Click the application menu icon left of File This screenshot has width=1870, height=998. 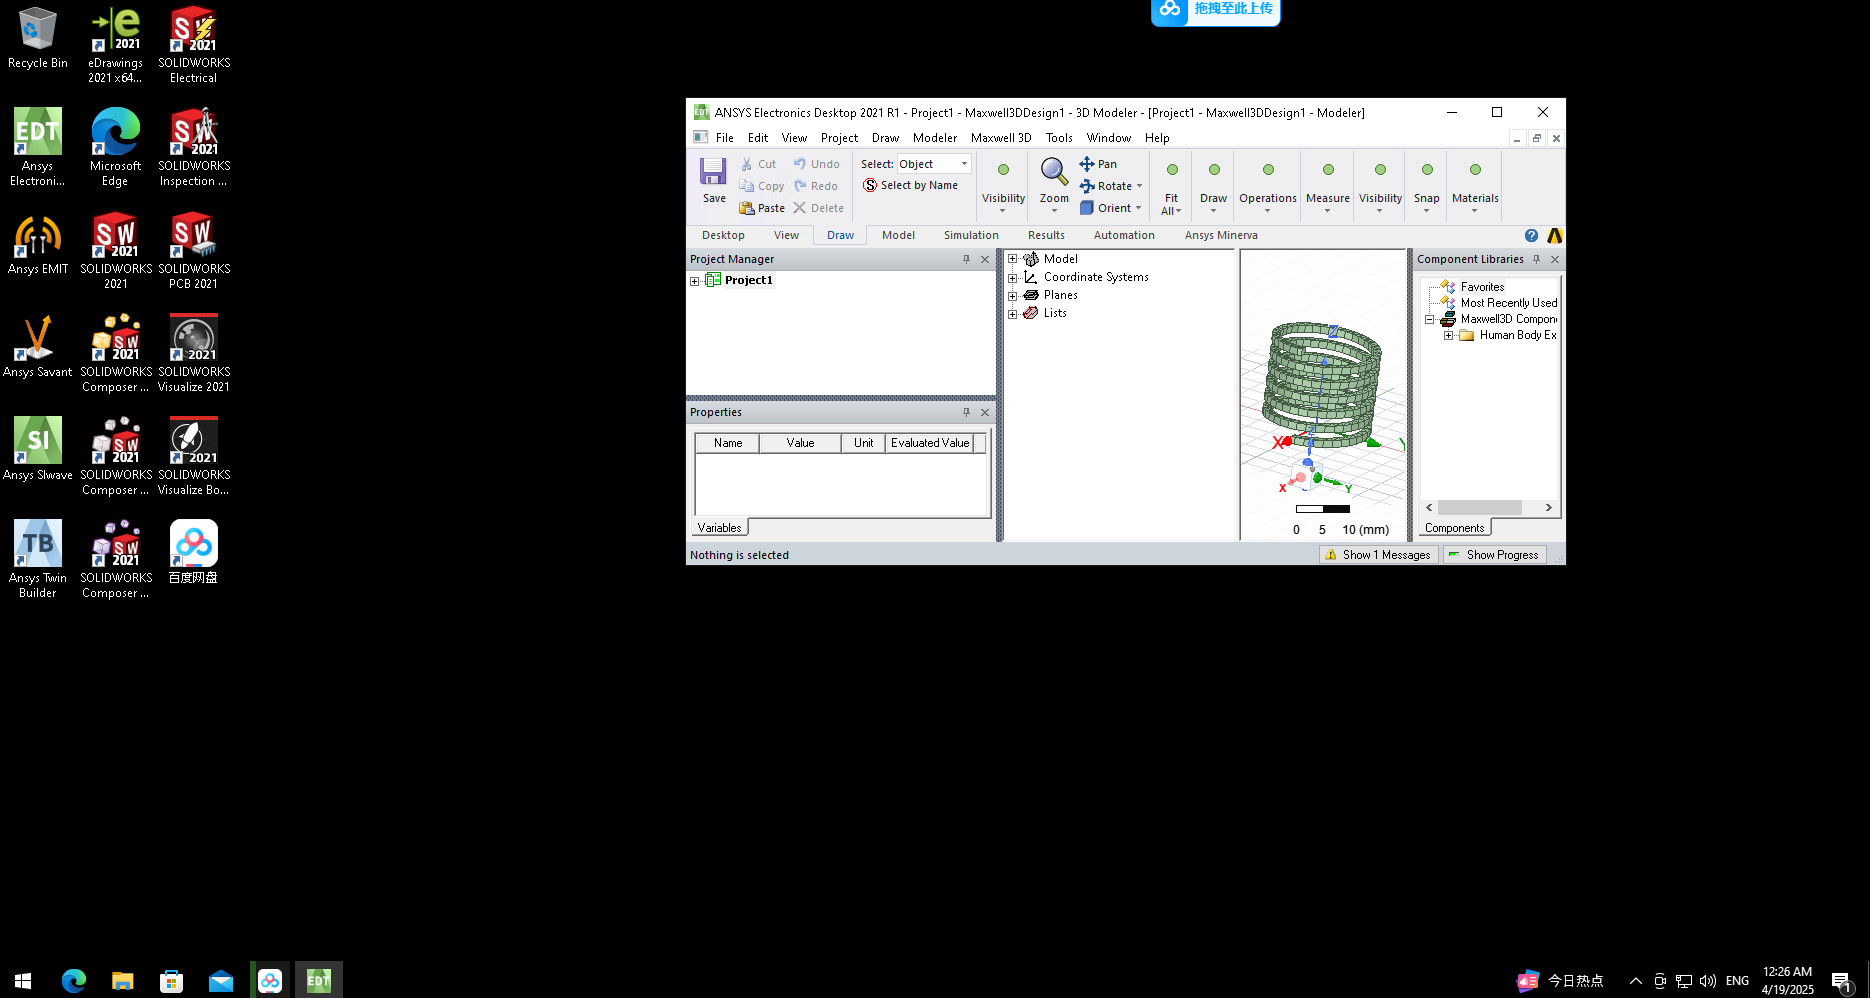pyautogui.click(x=701, y=138)
